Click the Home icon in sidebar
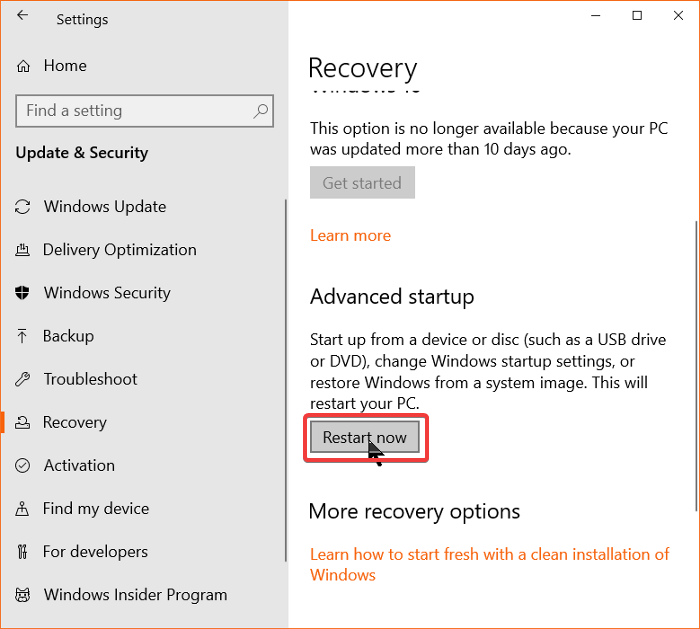Image resolution: width=700 pixels, height=629 pixels. pyautogui.click(x=24, y=66)
